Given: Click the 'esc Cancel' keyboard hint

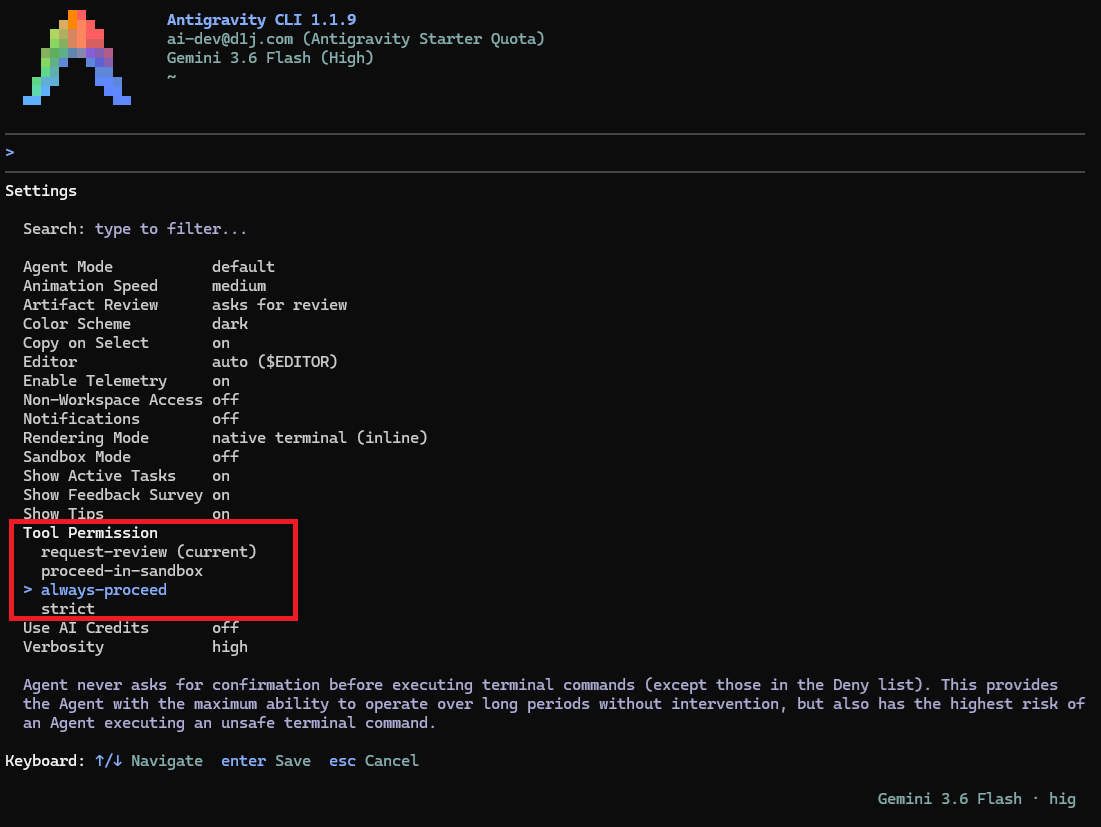Looking at the screenshot, I should coord(374,761).
